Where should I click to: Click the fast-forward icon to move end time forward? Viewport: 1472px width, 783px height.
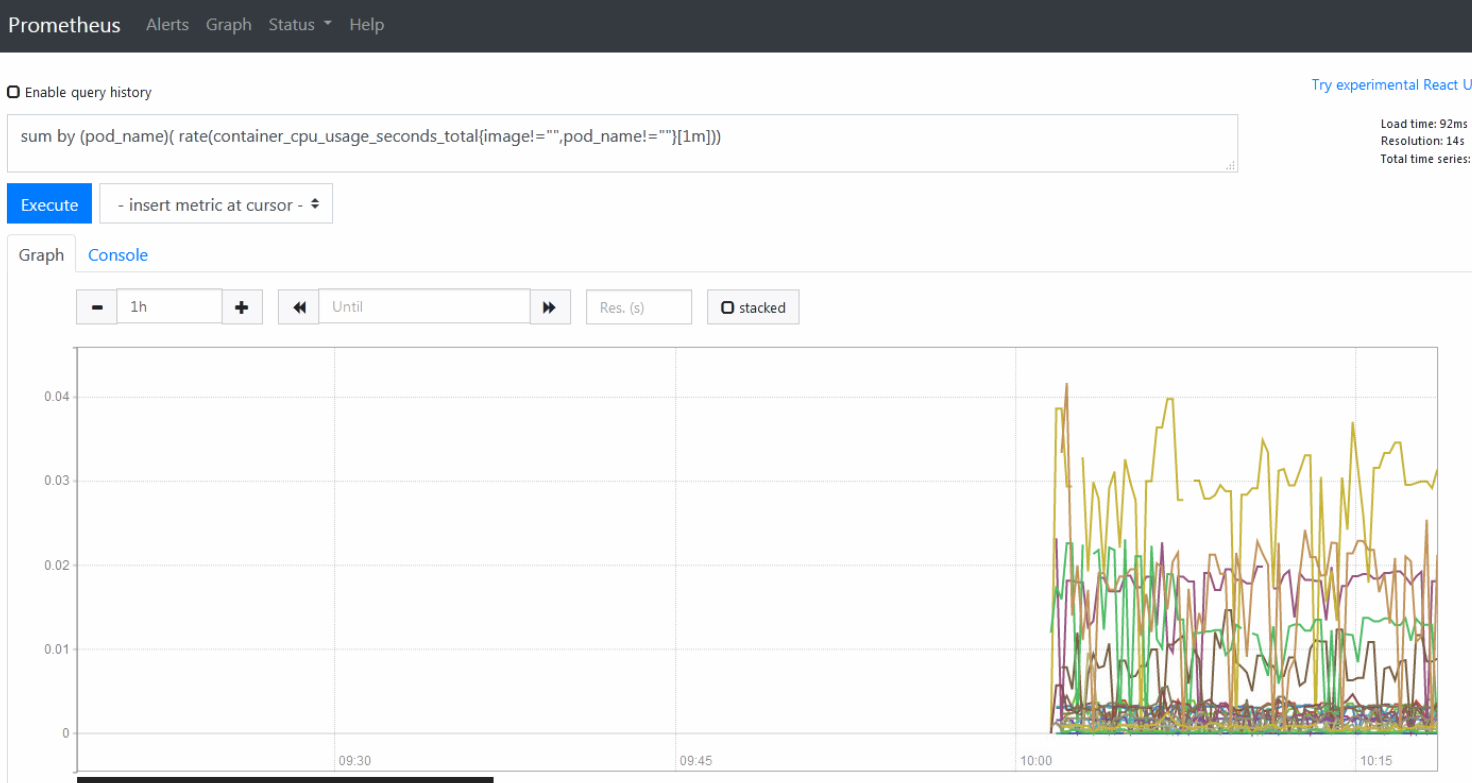tap(549, 308)
